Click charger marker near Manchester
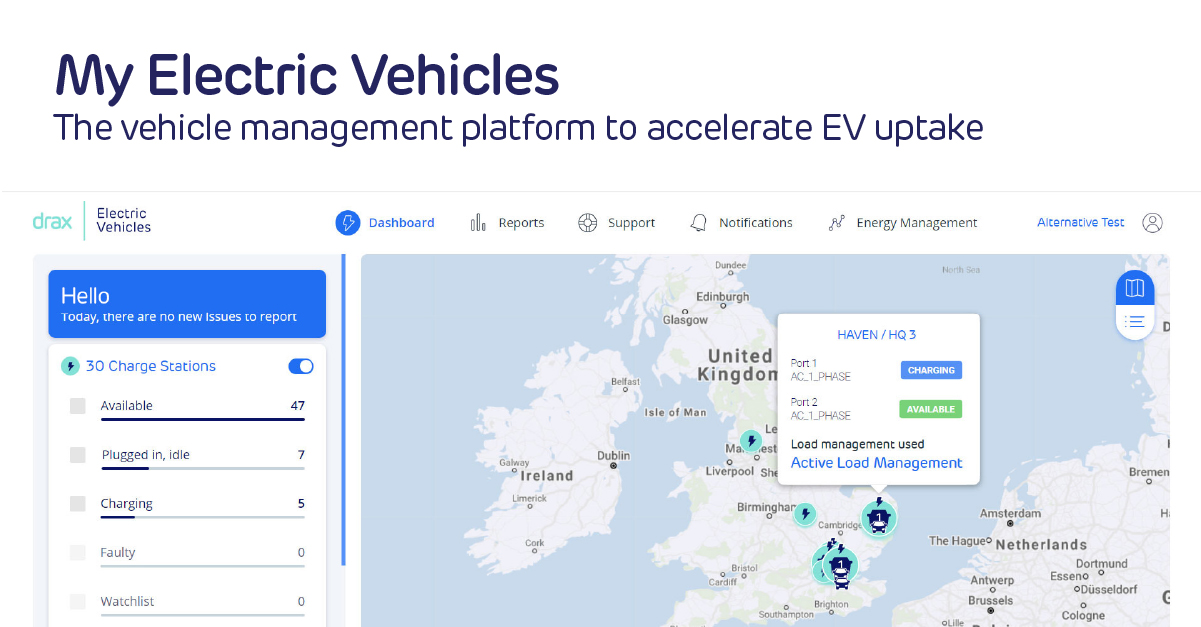The width and height of the screenshot is (1201, 627). point(750,440)
